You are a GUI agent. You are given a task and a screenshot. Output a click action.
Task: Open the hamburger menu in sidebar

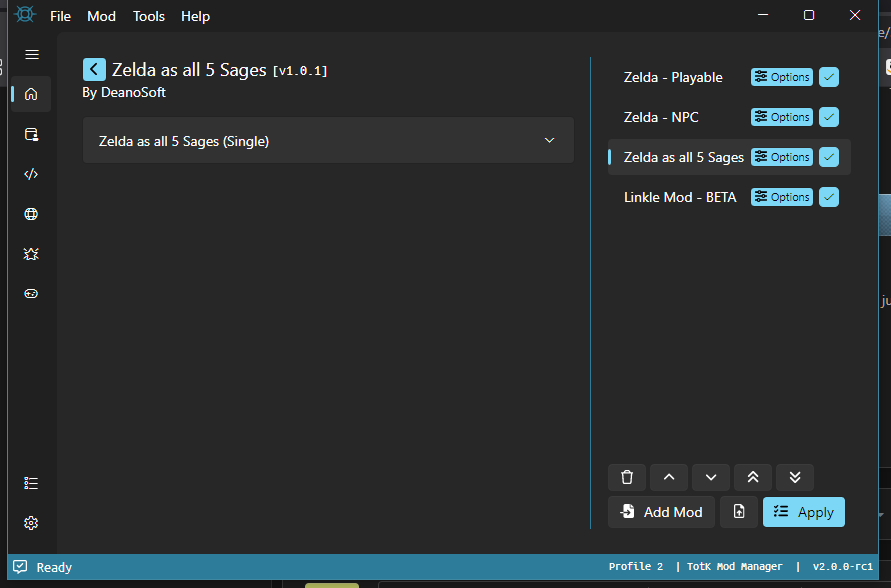(x=32, y=55)
